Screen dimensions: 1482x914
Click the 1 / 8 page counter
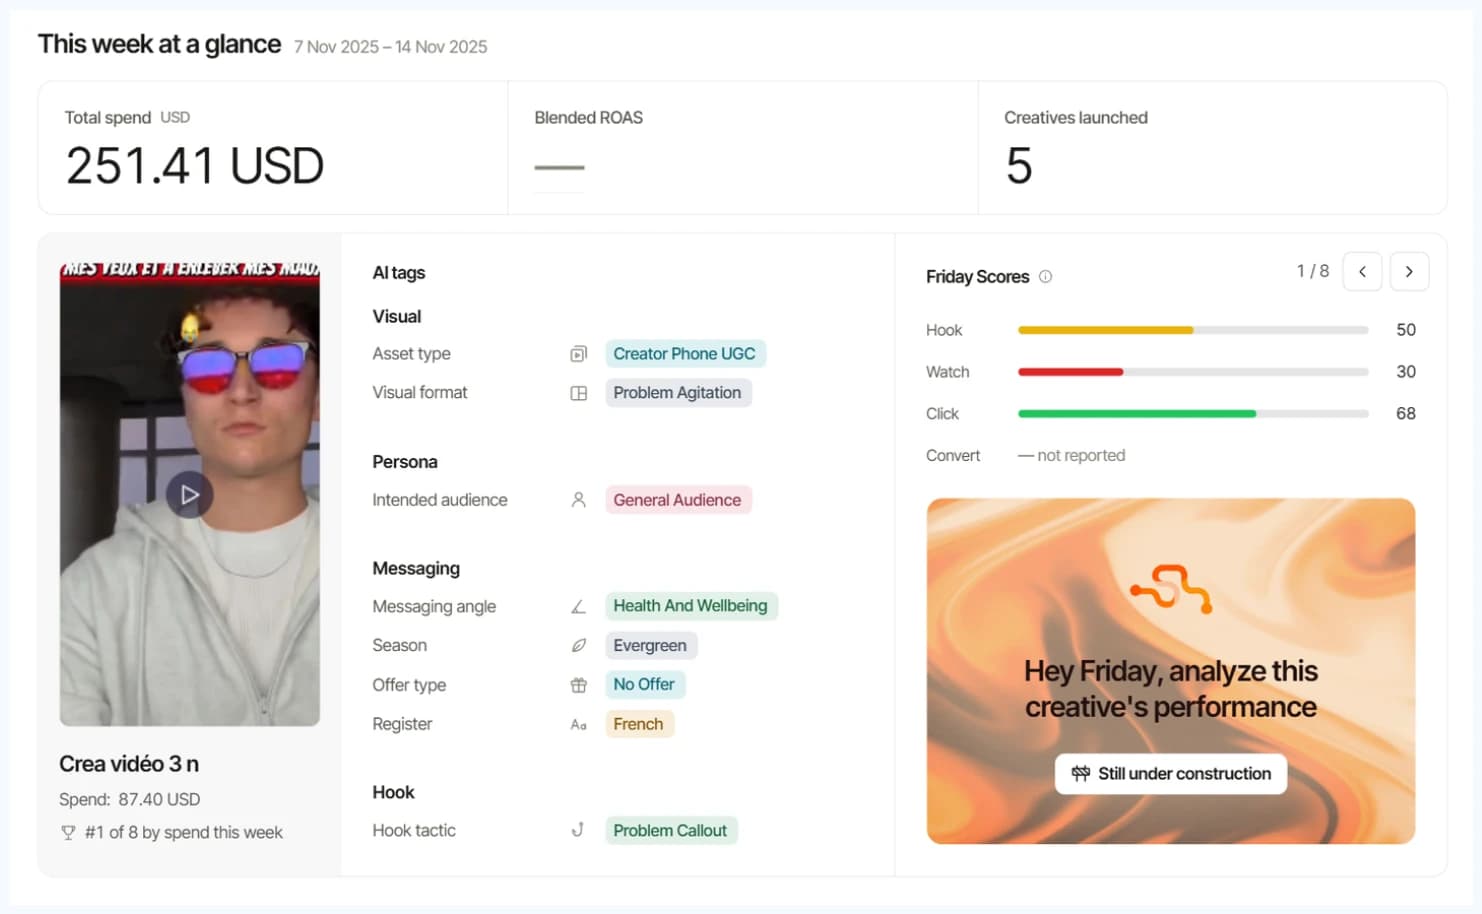coord(1313,271)
